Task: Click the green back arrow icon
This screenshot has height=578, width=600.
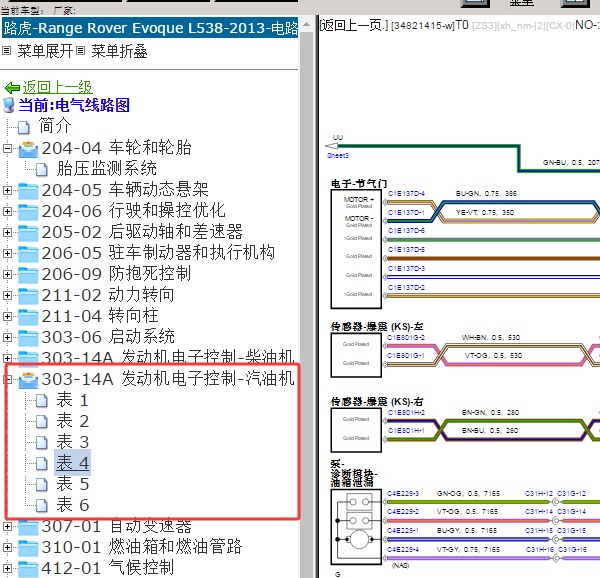Action: pos(12,88)
